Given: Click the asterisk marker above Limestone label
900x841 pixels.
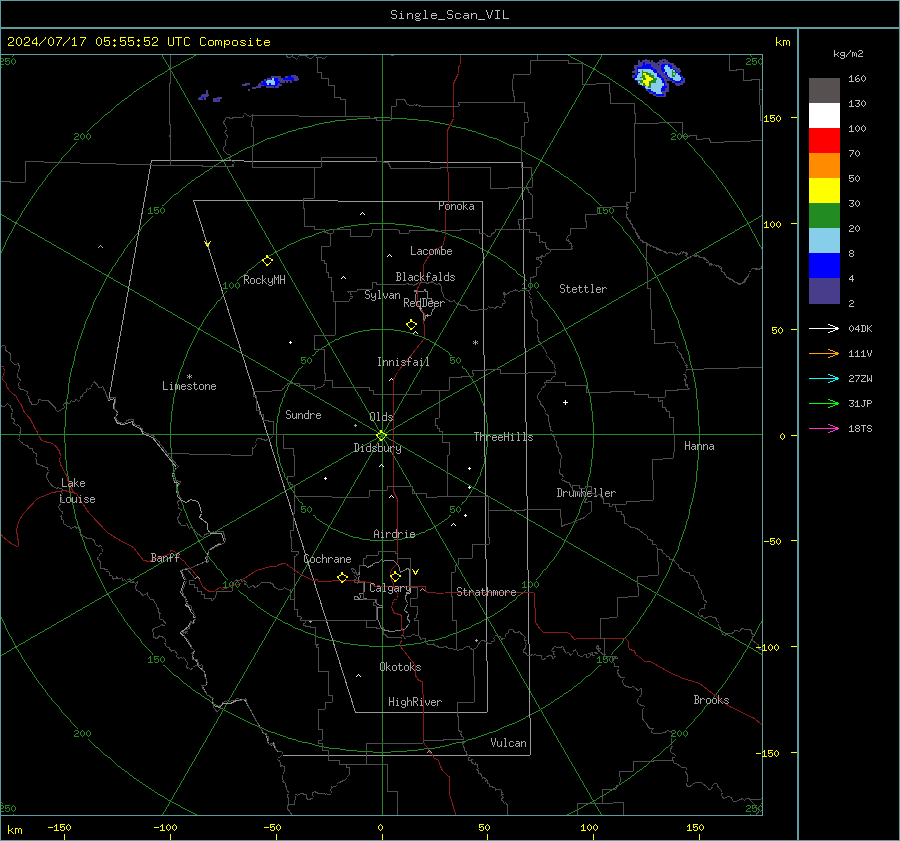Looking at the screenshot, I should pyautogui.click(x=189, y=377).
